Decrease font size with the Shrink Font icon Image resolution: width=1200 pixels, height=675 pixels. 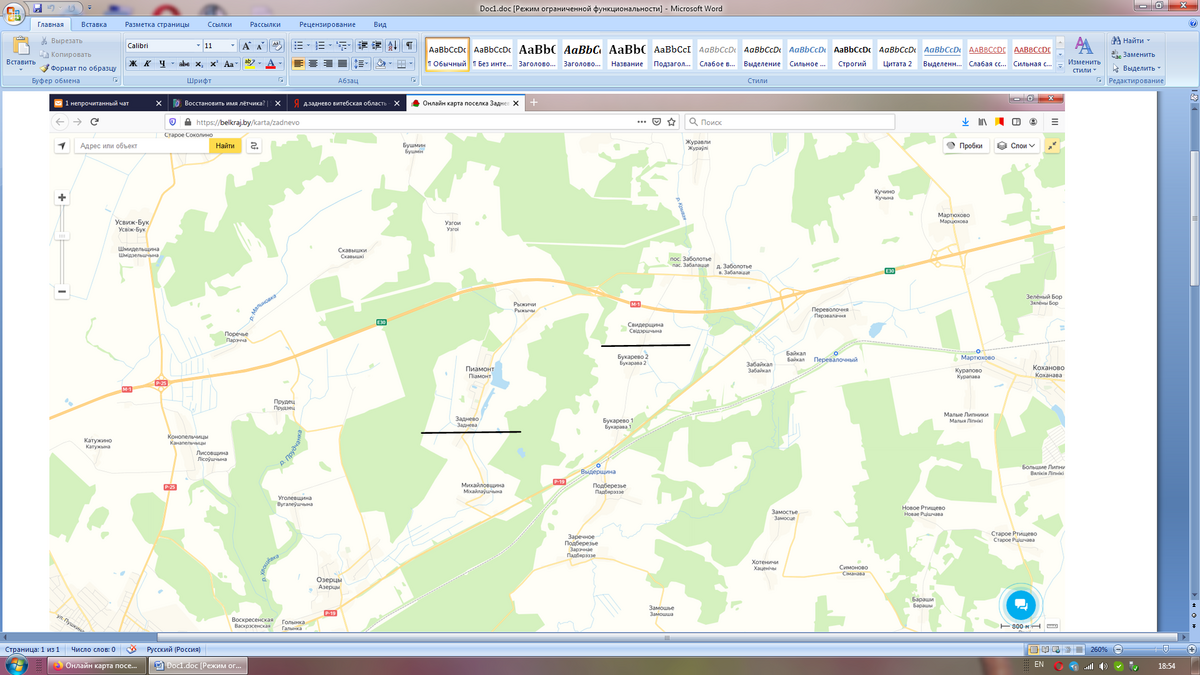pyautogui.click(x=260, y=45)
